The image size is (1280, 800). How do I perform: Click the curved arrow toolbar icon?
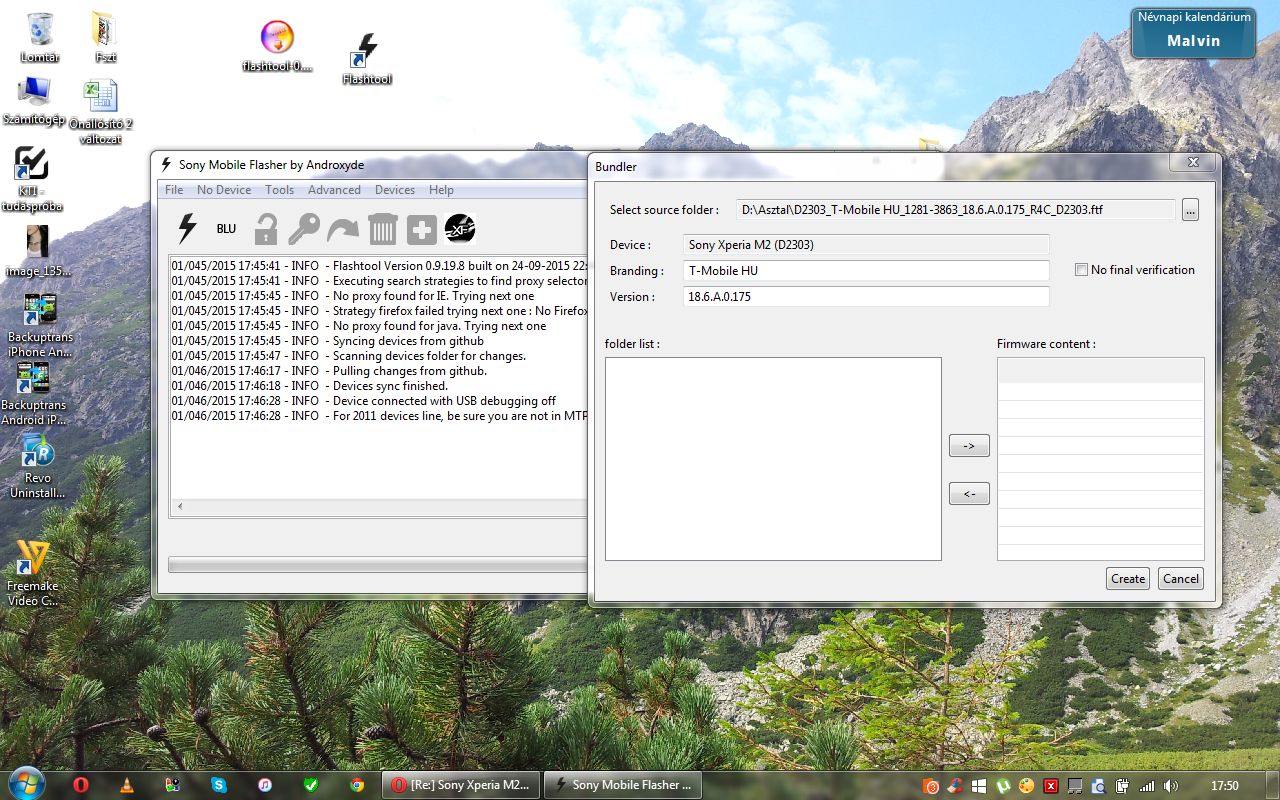(x=343, y=229)
